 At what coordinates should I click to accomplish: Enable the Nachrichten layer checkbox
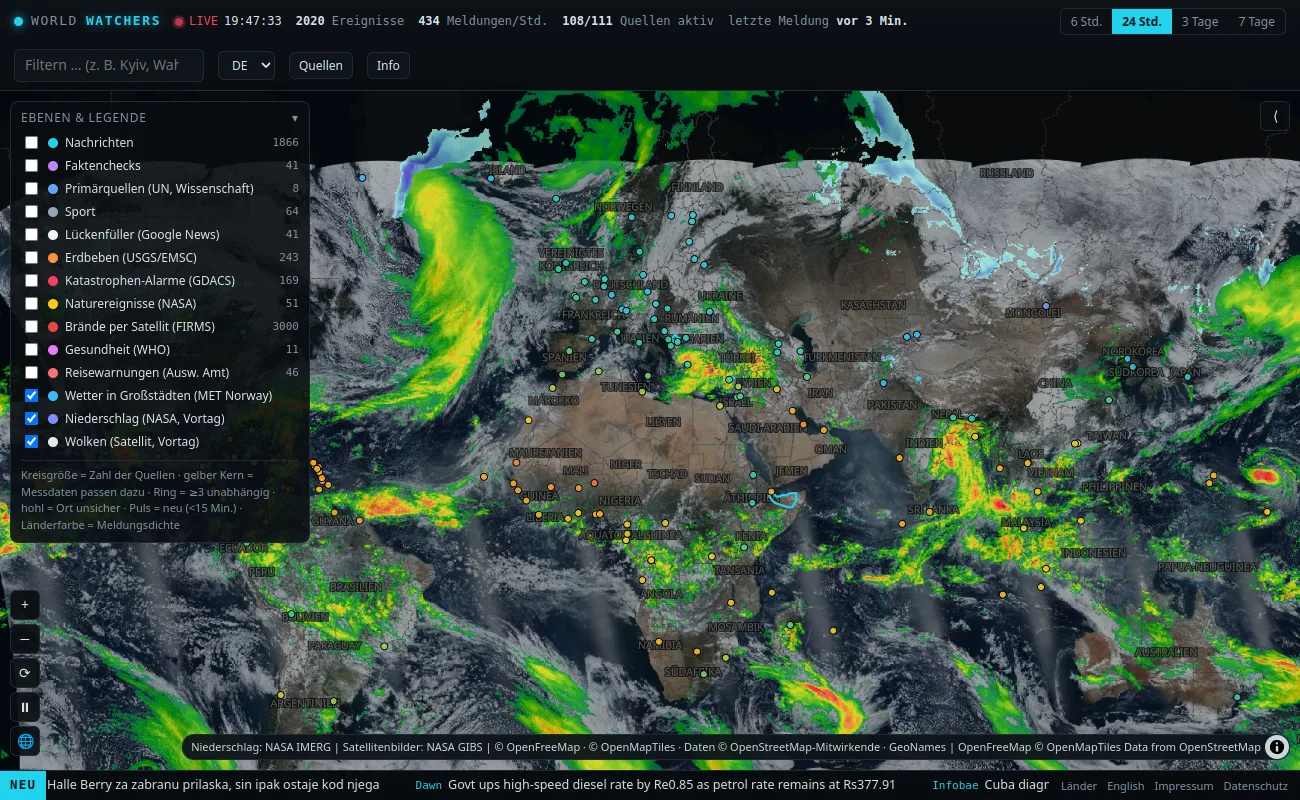coord(32,143)
